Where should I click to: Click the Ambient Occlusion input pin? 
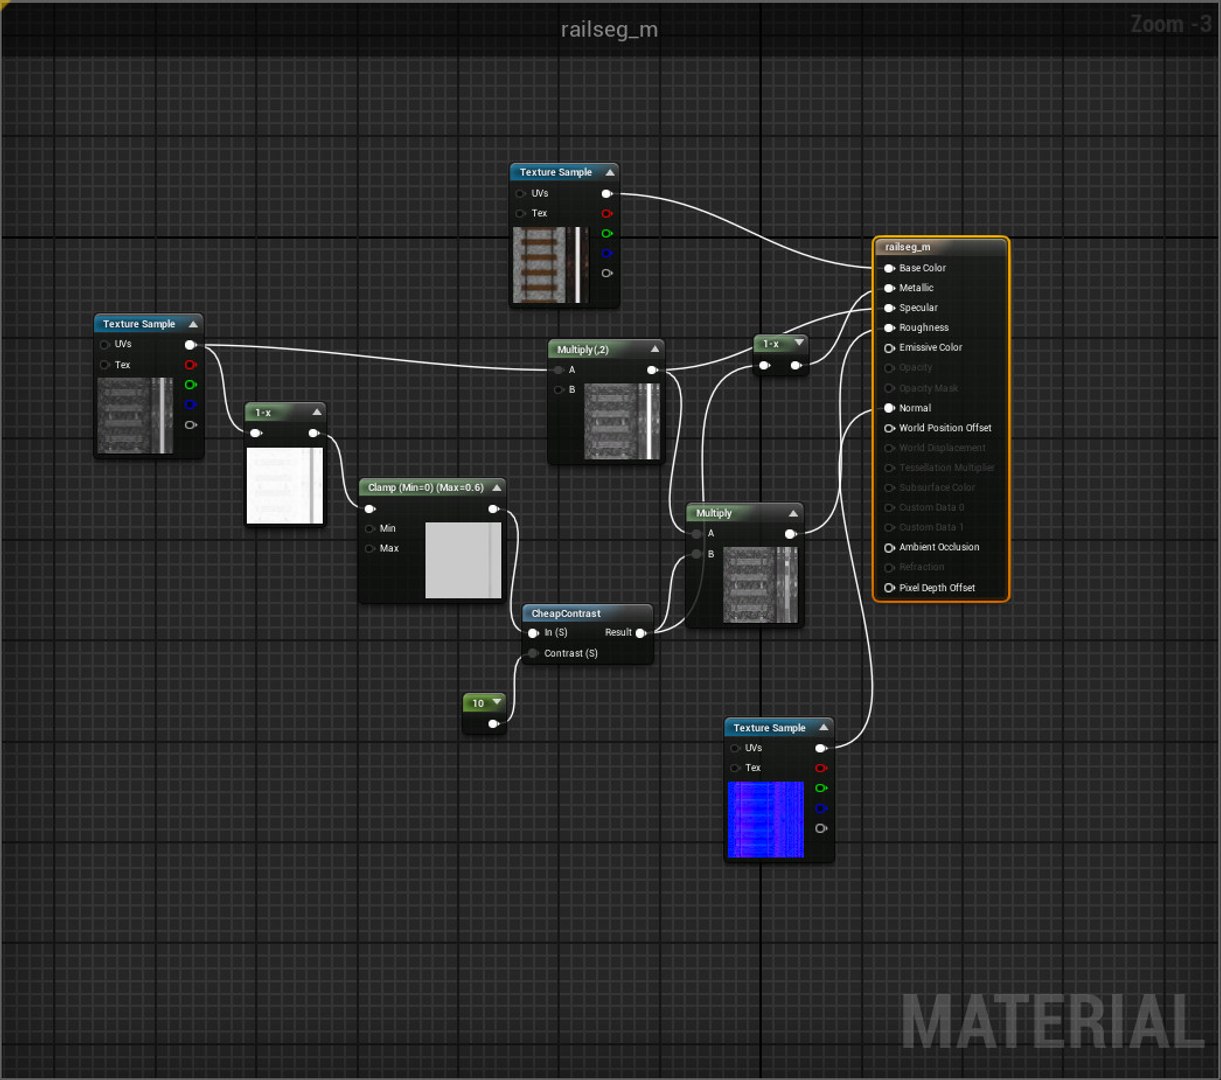889,548
